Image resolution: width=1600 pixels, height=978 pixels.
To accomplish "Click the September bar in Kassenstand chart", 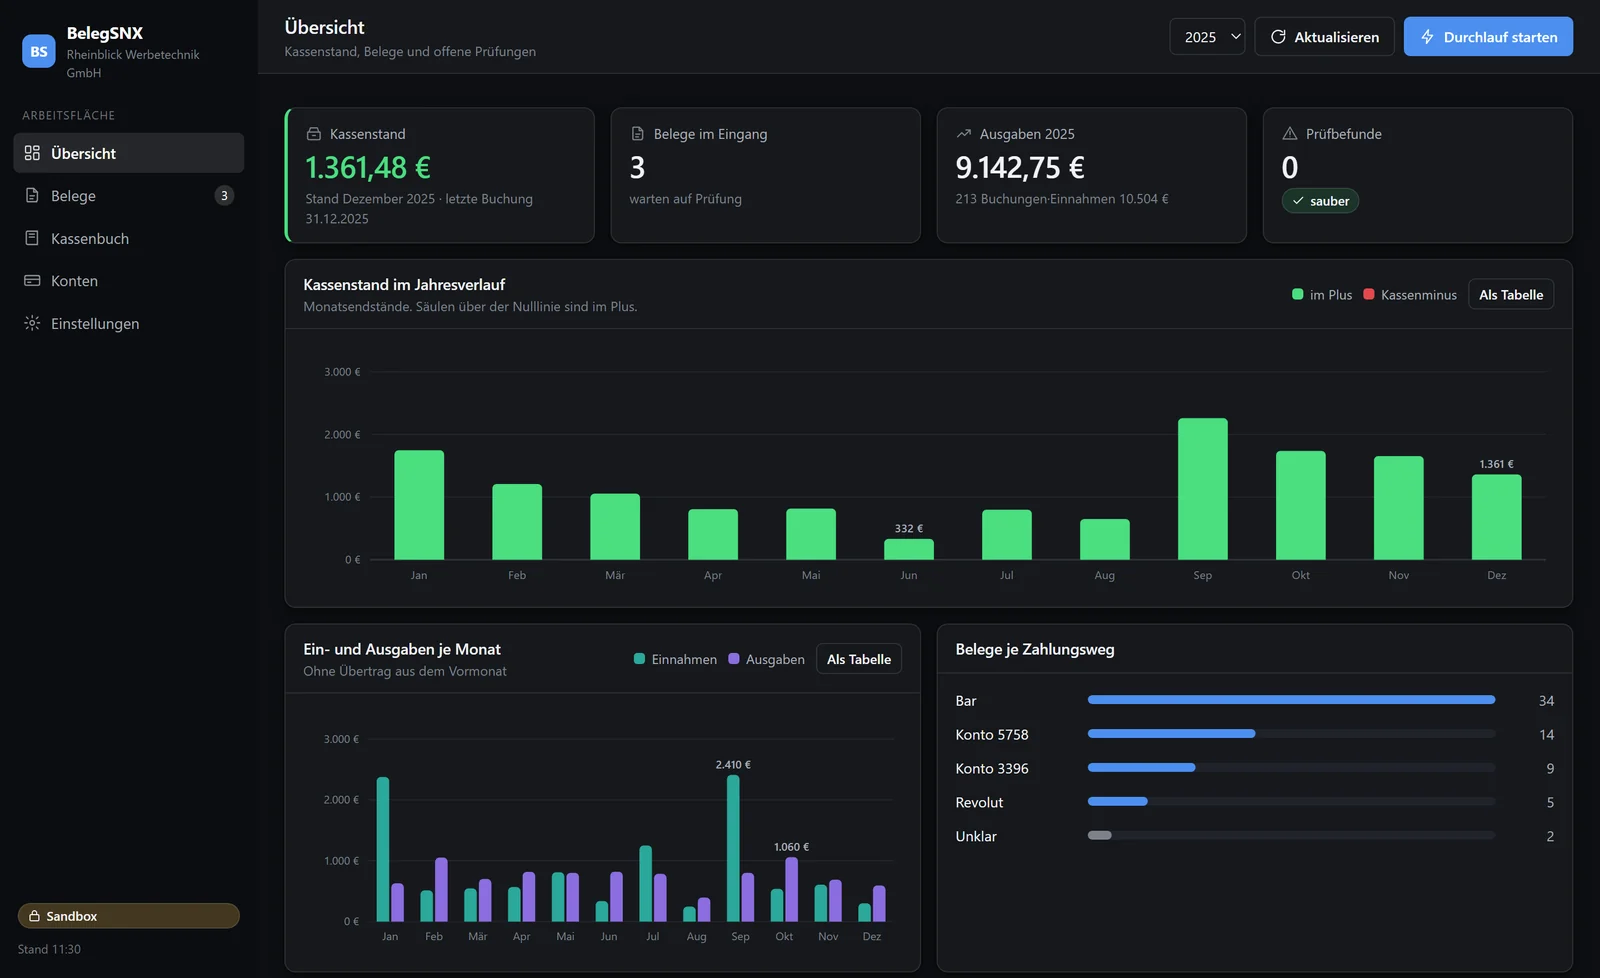I will pos(1203,489).
